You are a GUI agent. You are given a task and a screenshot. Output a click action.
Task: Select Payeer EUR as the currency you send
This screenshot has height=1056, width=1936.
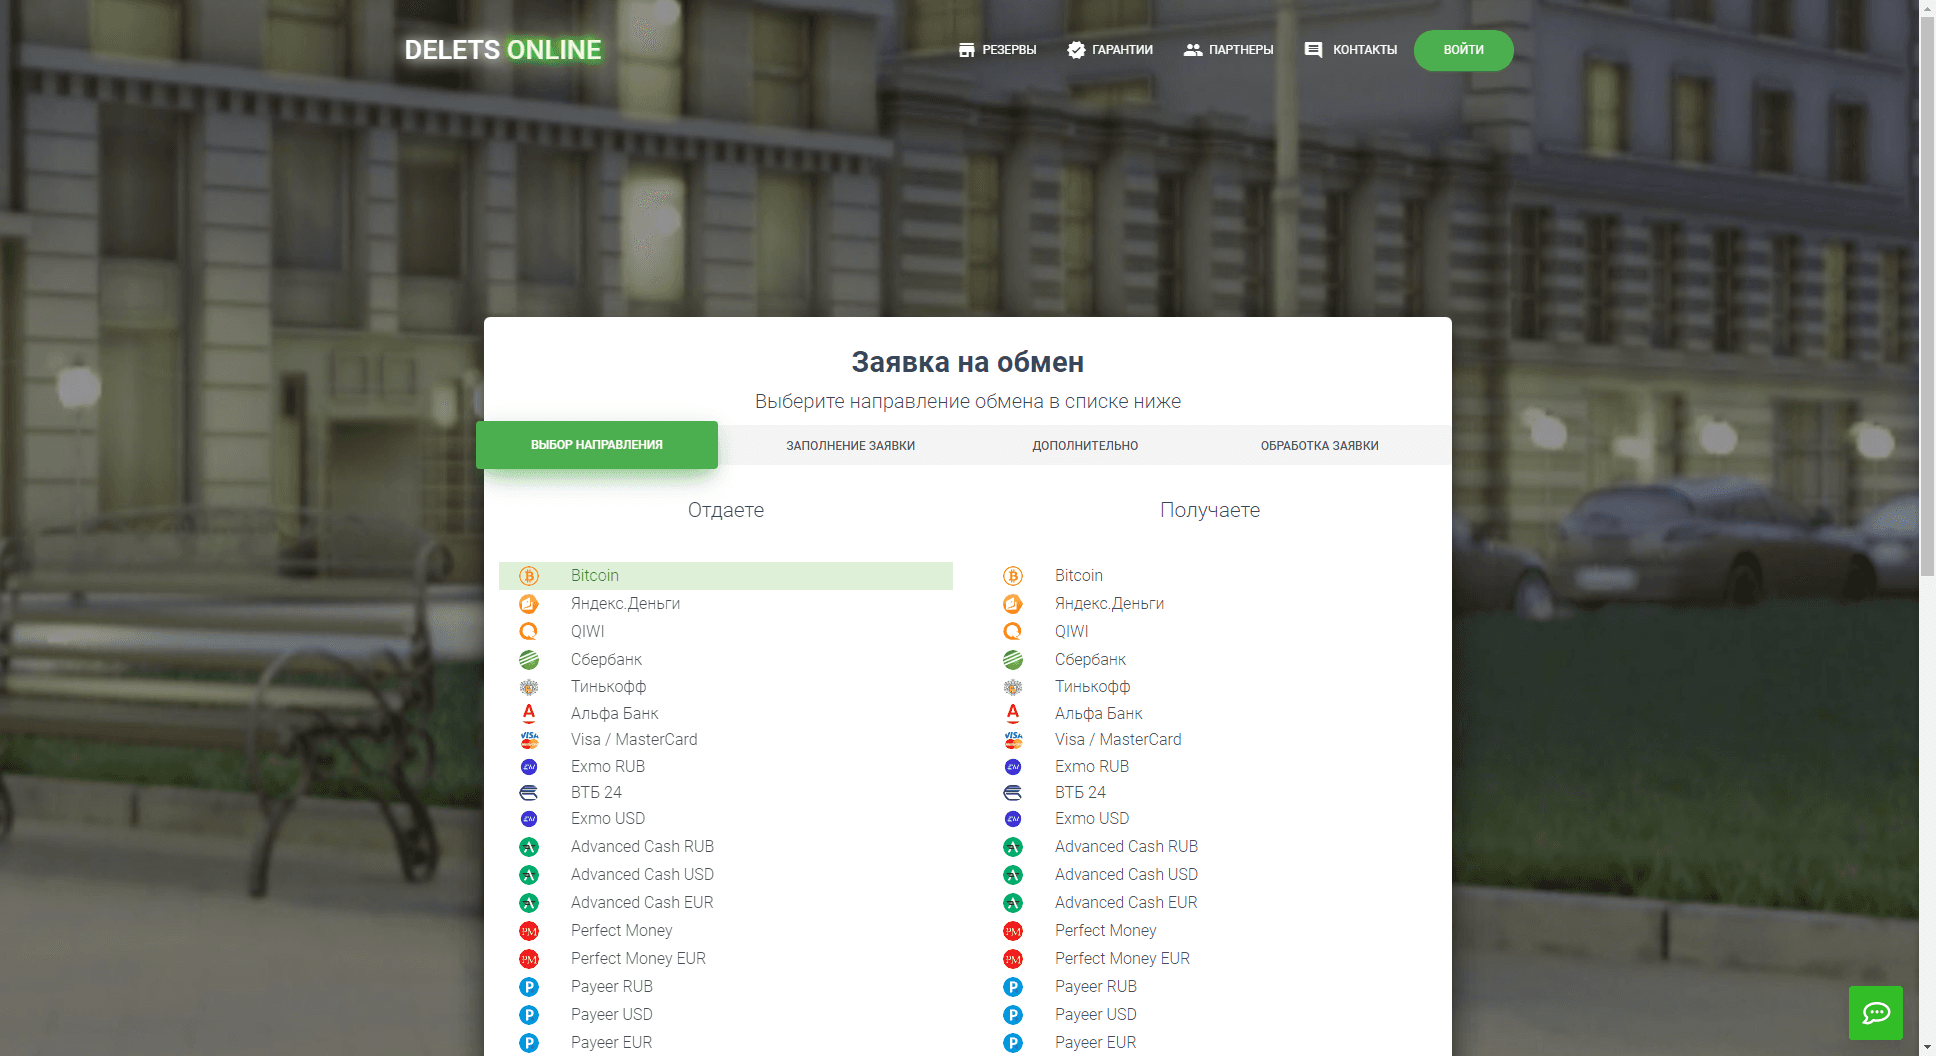click(x=610, y=1042)
